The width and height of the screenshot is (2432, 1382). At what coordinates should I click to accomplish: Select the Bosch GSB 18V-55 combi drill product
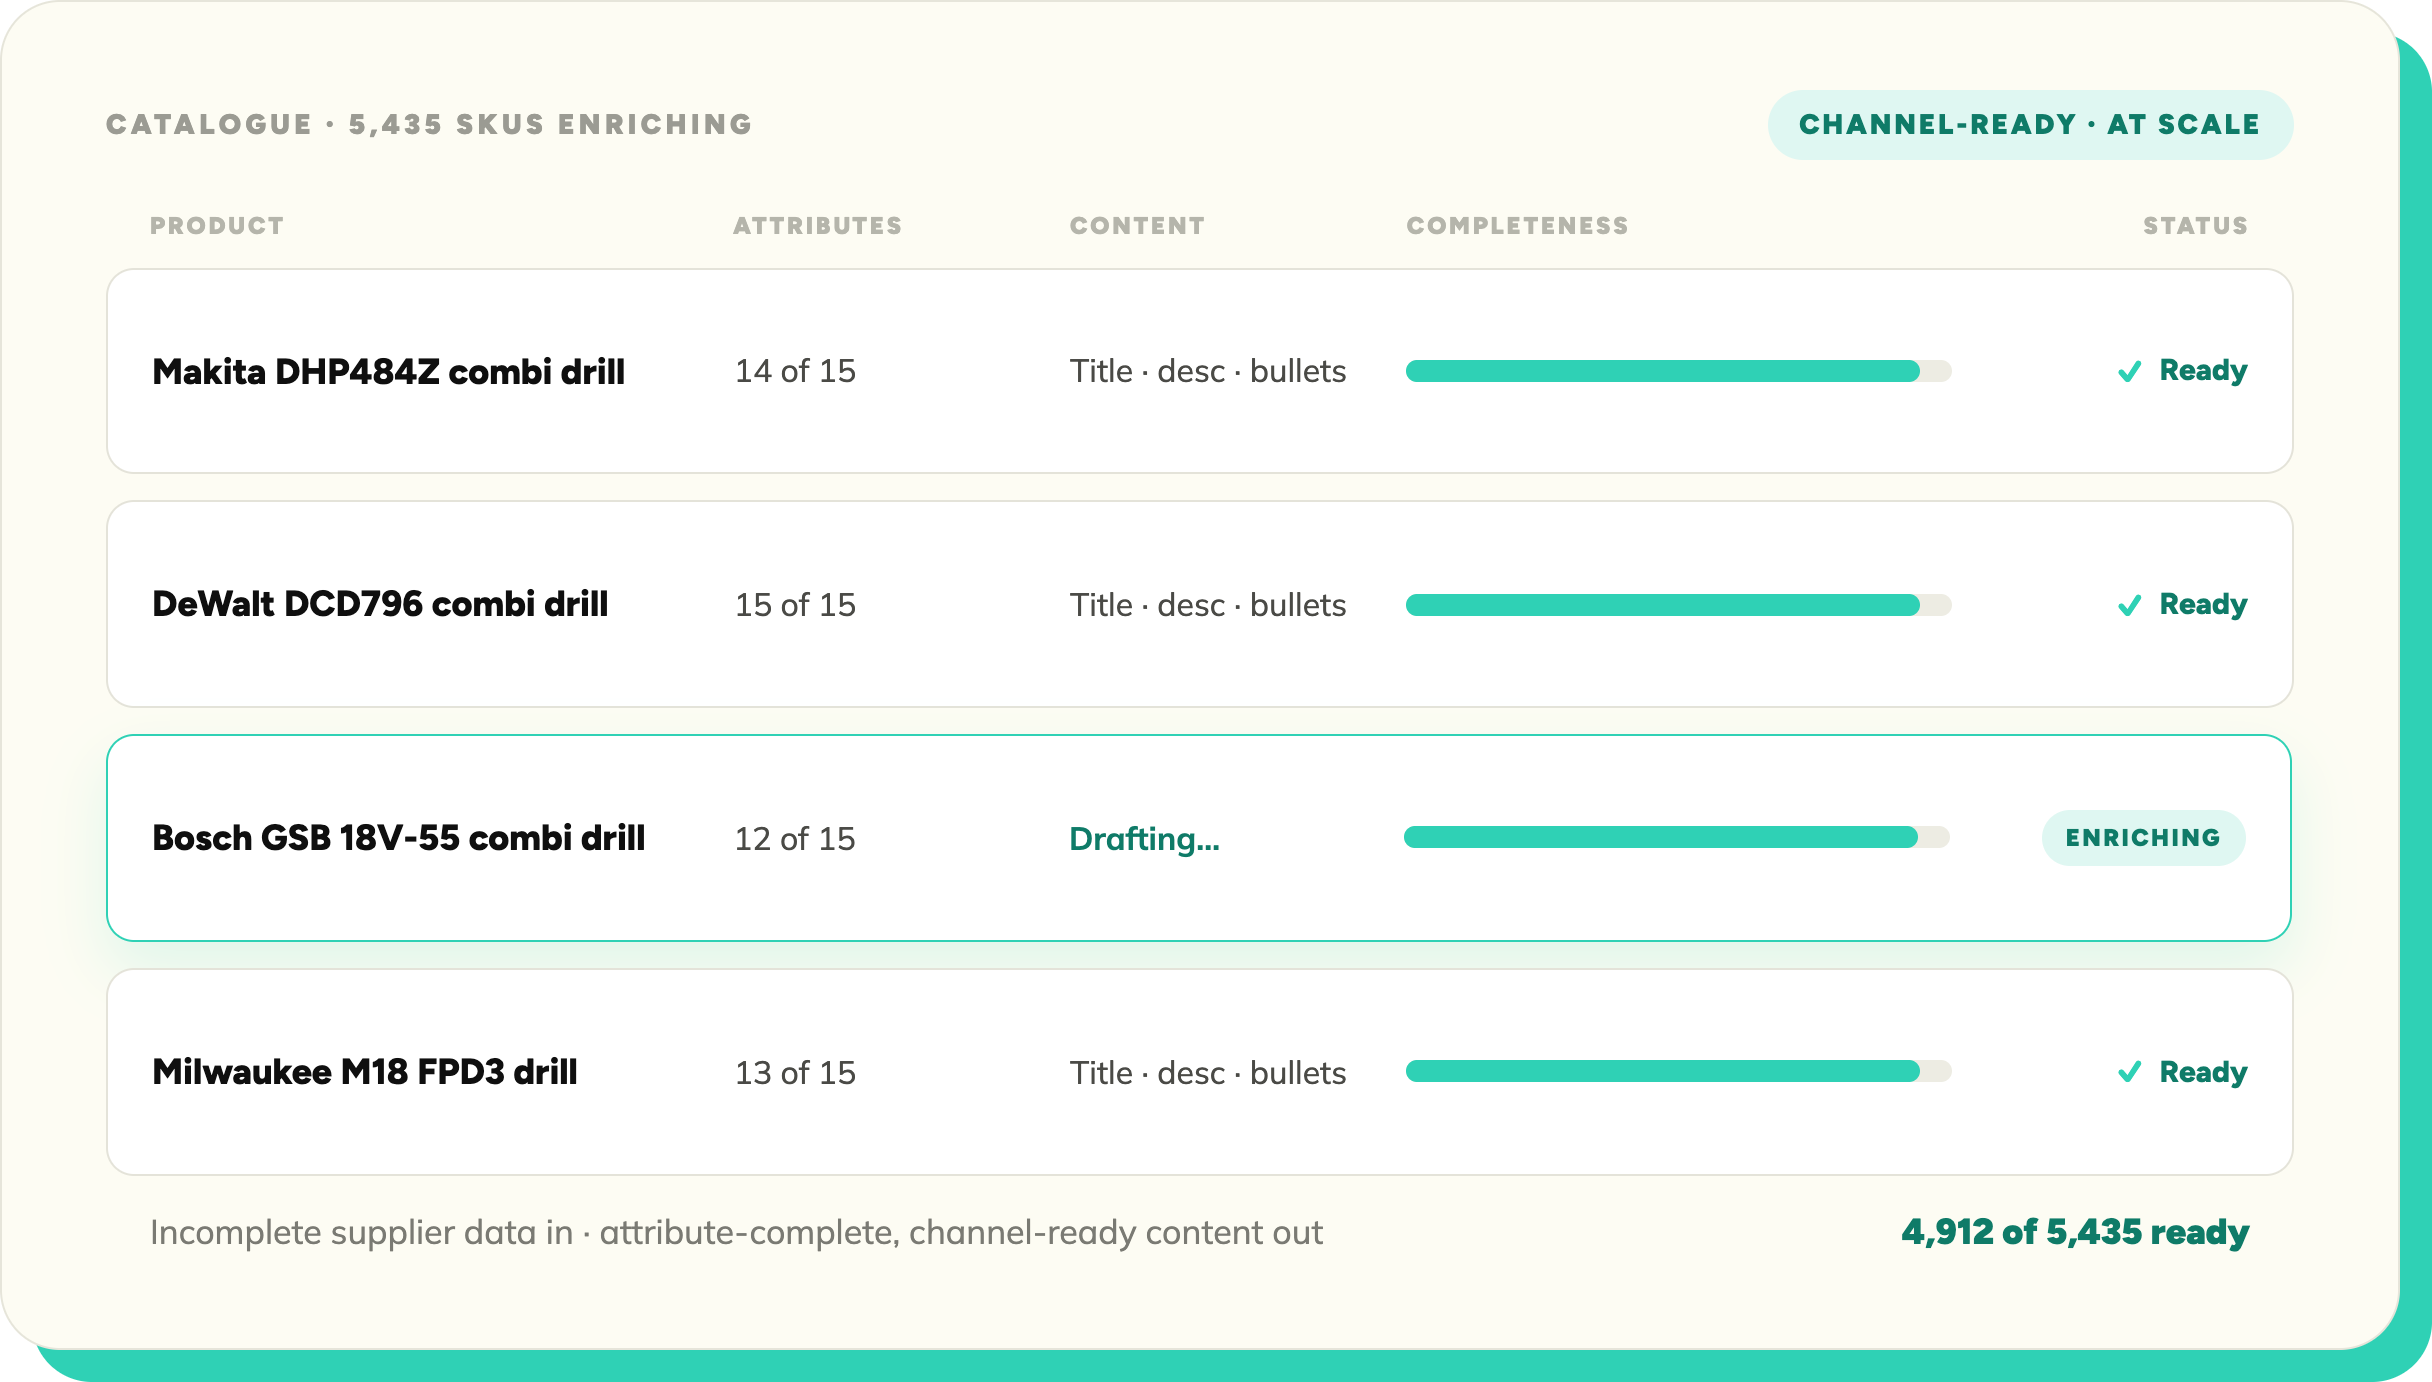tap(398, 838)
